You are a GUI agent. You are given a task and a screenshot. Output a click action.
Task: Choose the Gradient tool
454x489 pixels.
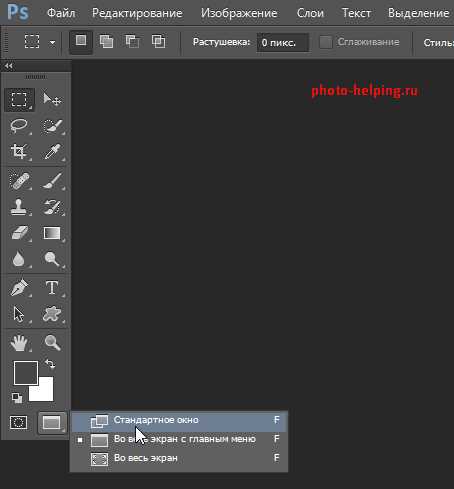[52, 233]
